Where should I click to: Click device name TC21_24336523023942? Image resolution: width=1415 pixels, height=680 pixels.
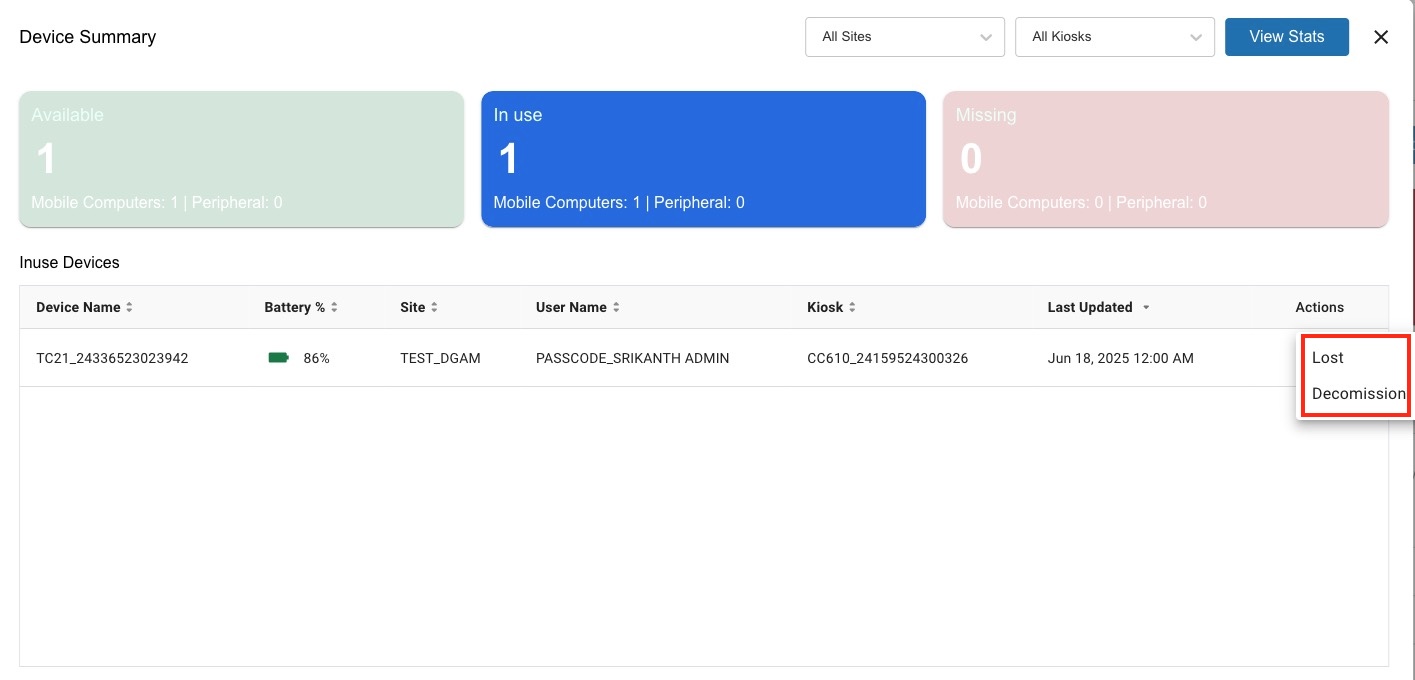pos(112,358)
